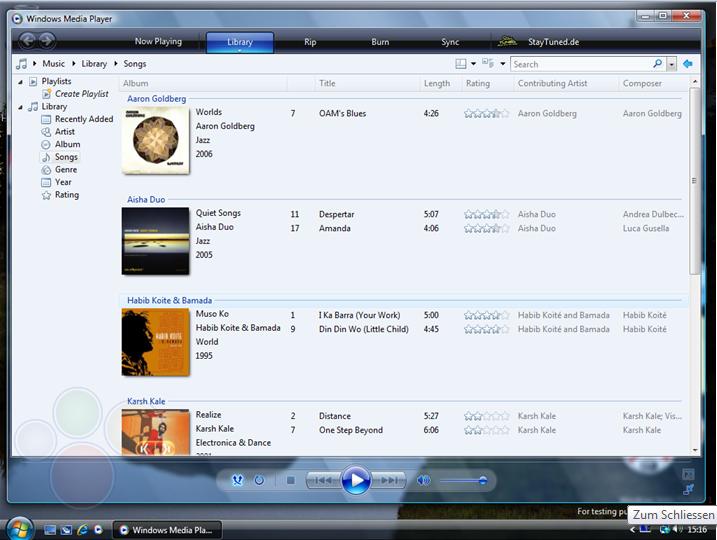Collapse the Library tree node
Viewport: 717px width, 540px height.
pos(20,107)
